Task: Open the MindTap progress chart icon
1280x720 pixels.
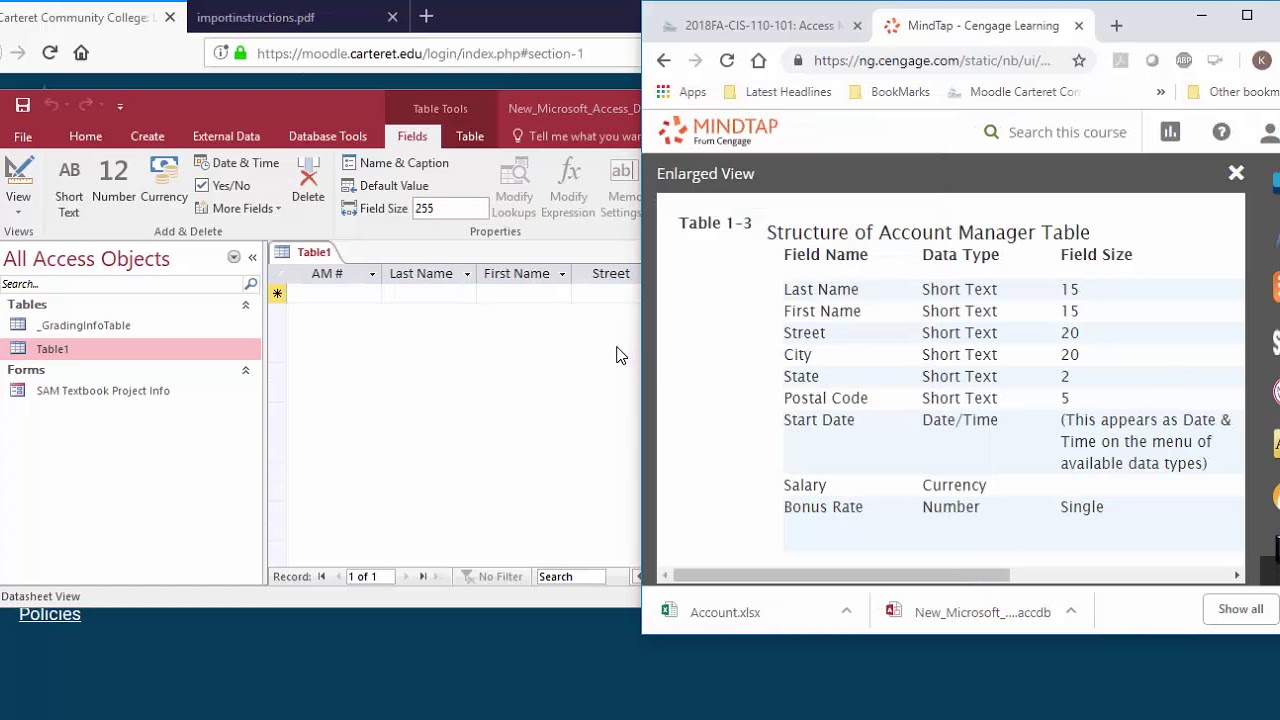Action: coord(1170,132)
